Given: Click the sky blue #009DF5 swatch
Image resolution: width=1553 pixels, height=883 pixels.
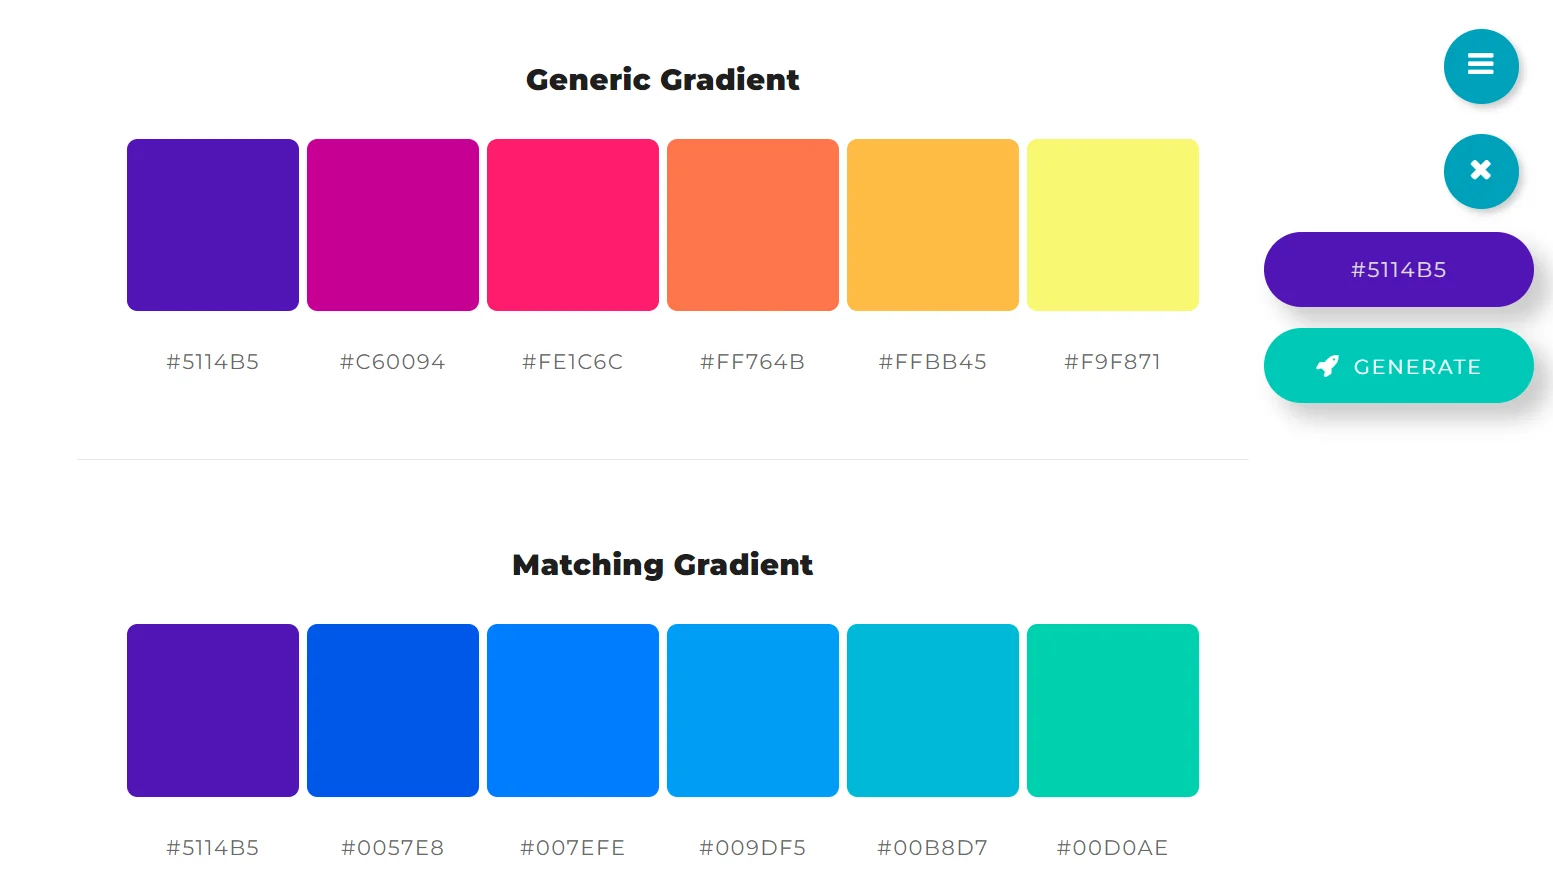Looking at the screenshot, I should pos(753,710).
